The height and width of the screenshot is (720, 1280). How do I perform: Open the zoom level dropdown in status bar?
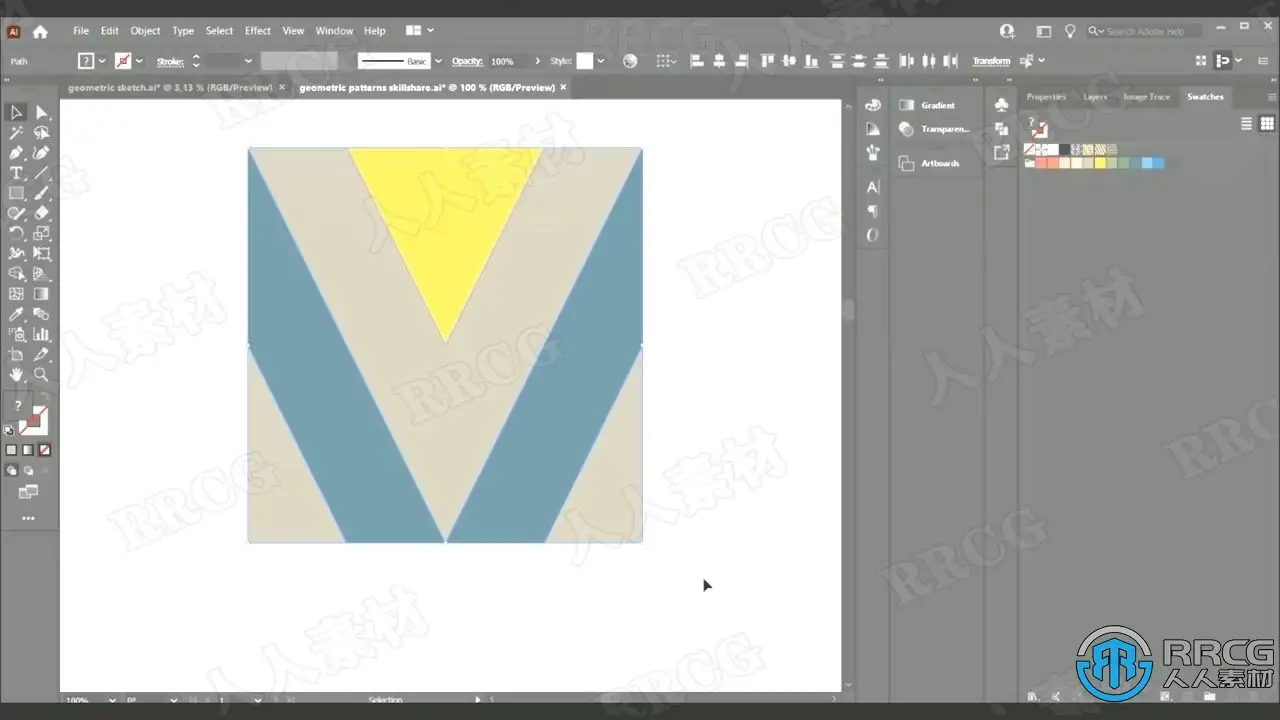[110, 700]
